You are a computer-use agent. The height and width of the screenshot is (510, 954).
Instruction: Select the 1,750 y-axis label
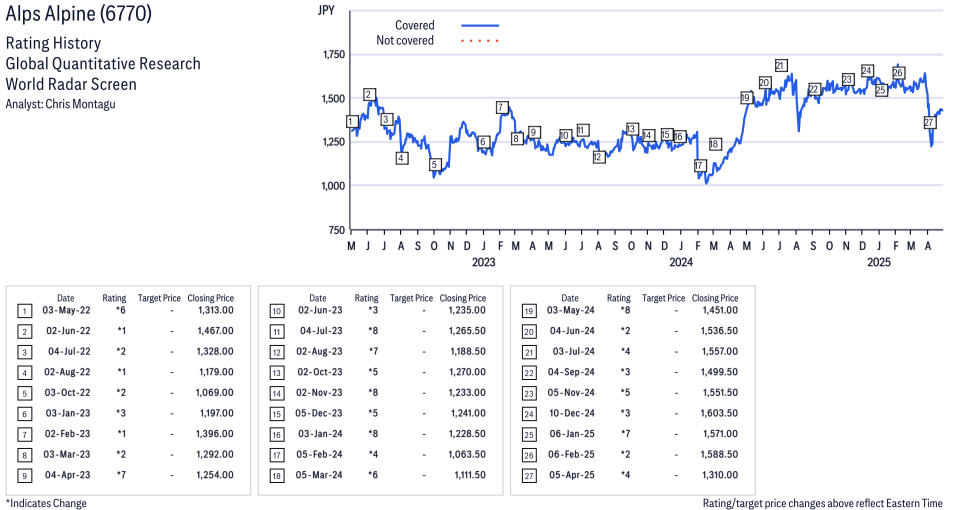[x=333, y=55]
